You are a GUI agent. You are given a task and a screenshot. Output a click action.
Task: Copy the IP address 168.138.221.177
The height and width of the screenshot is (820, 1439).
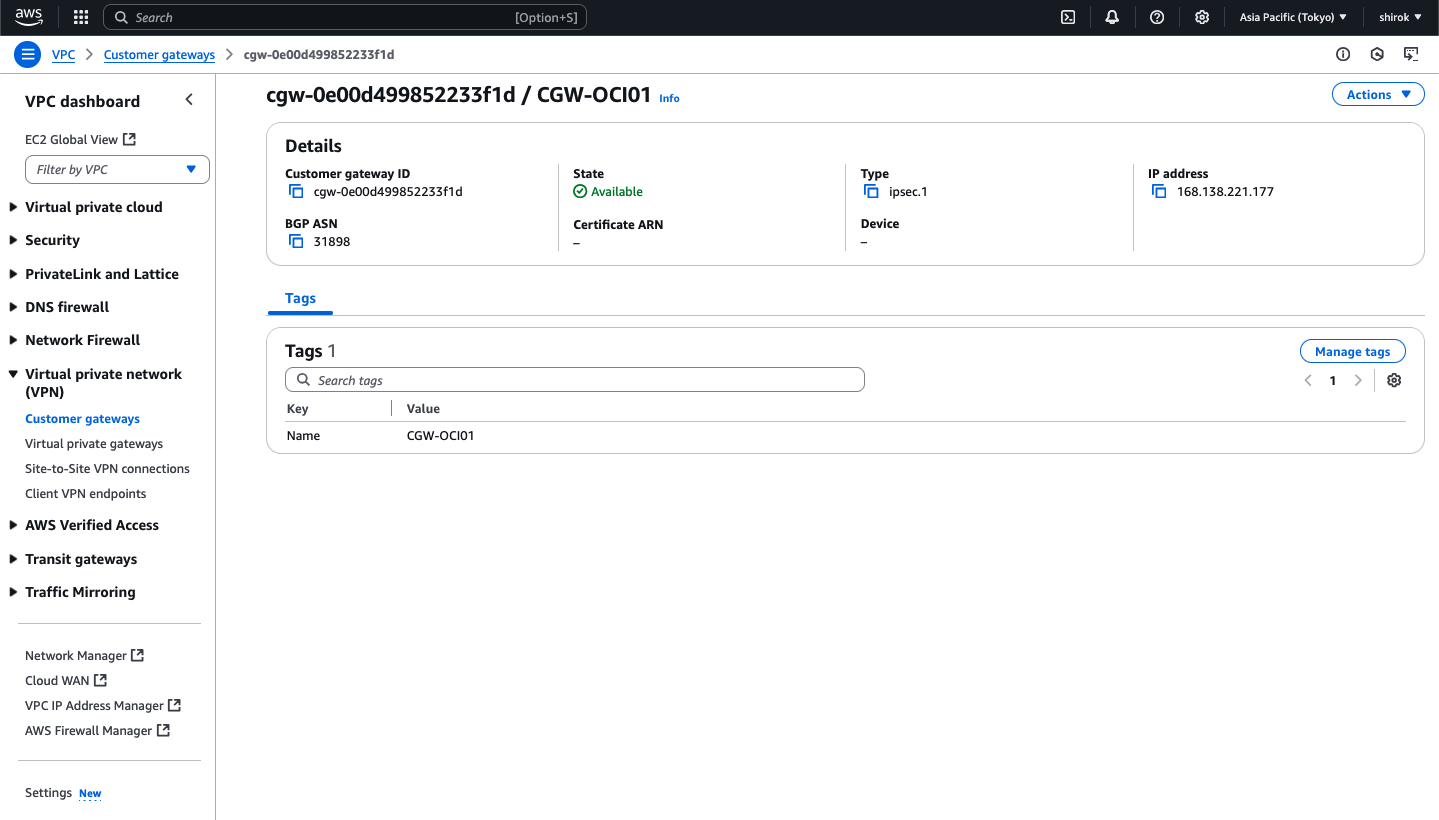[1159, 191]
